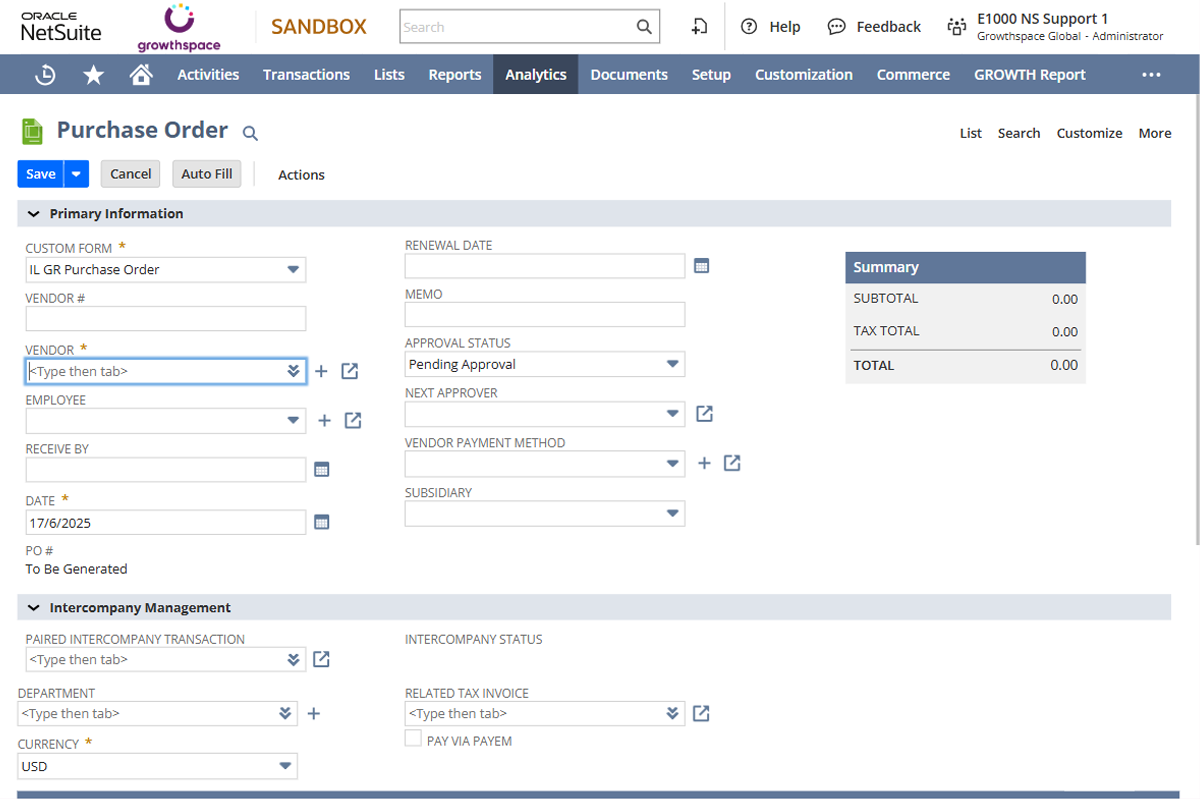This screenshot has height=799, width=1200.
Task: Open the Approval Status dropdown
Action: tap(673, 364)
